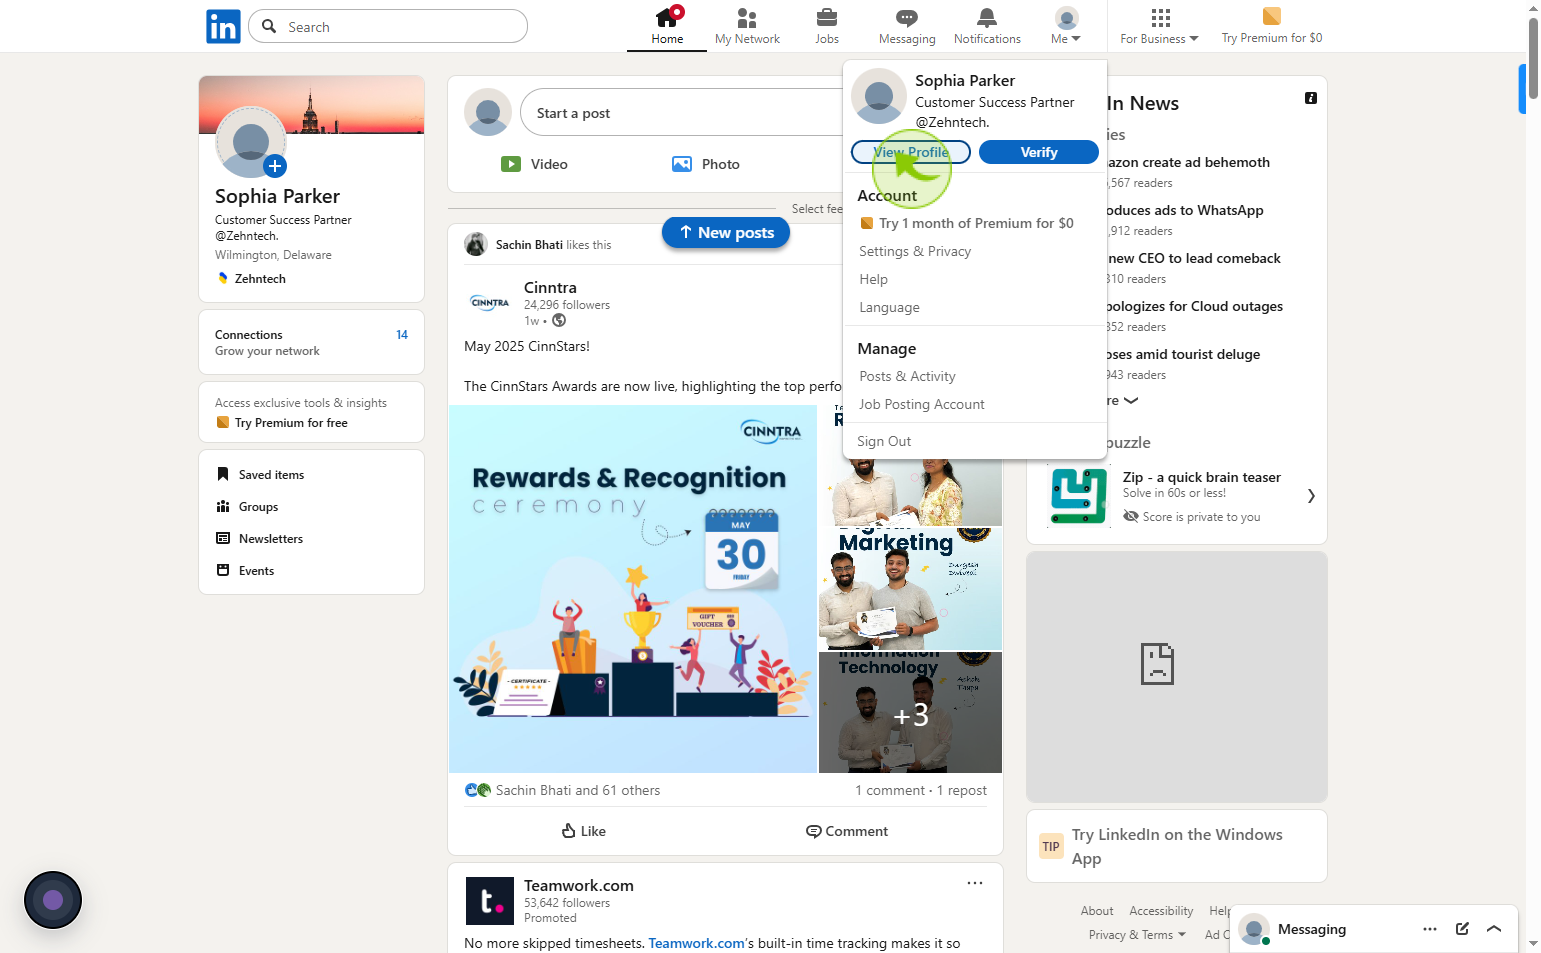Expand Privacy & Terms dropdown
Viewport: 1541px width, 953px height.
[x=1137, y=935]
